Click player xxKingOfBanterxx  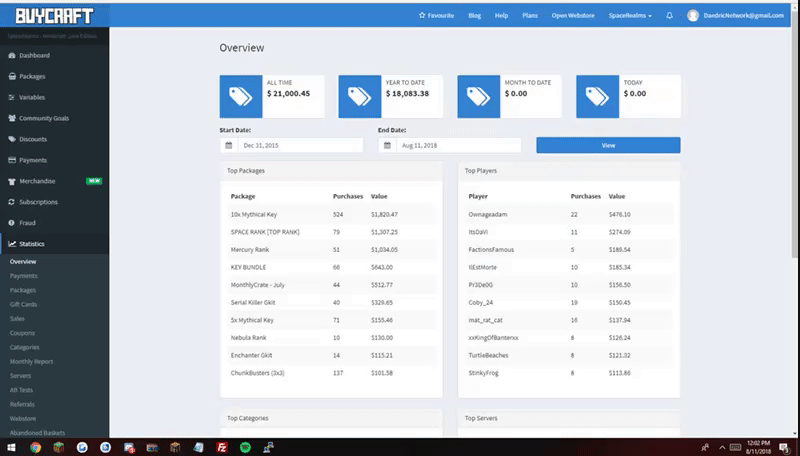pyautogui.click(x=493, y=338)
